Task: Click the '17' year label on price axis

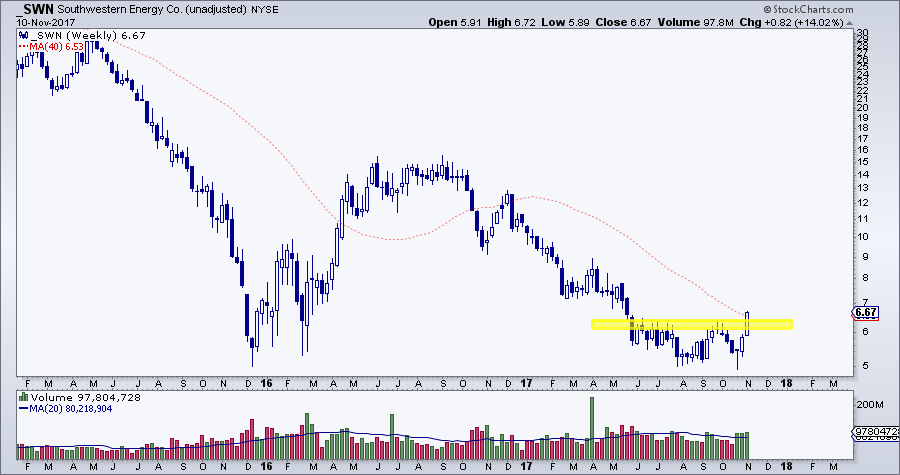Action: pos(526,383)
